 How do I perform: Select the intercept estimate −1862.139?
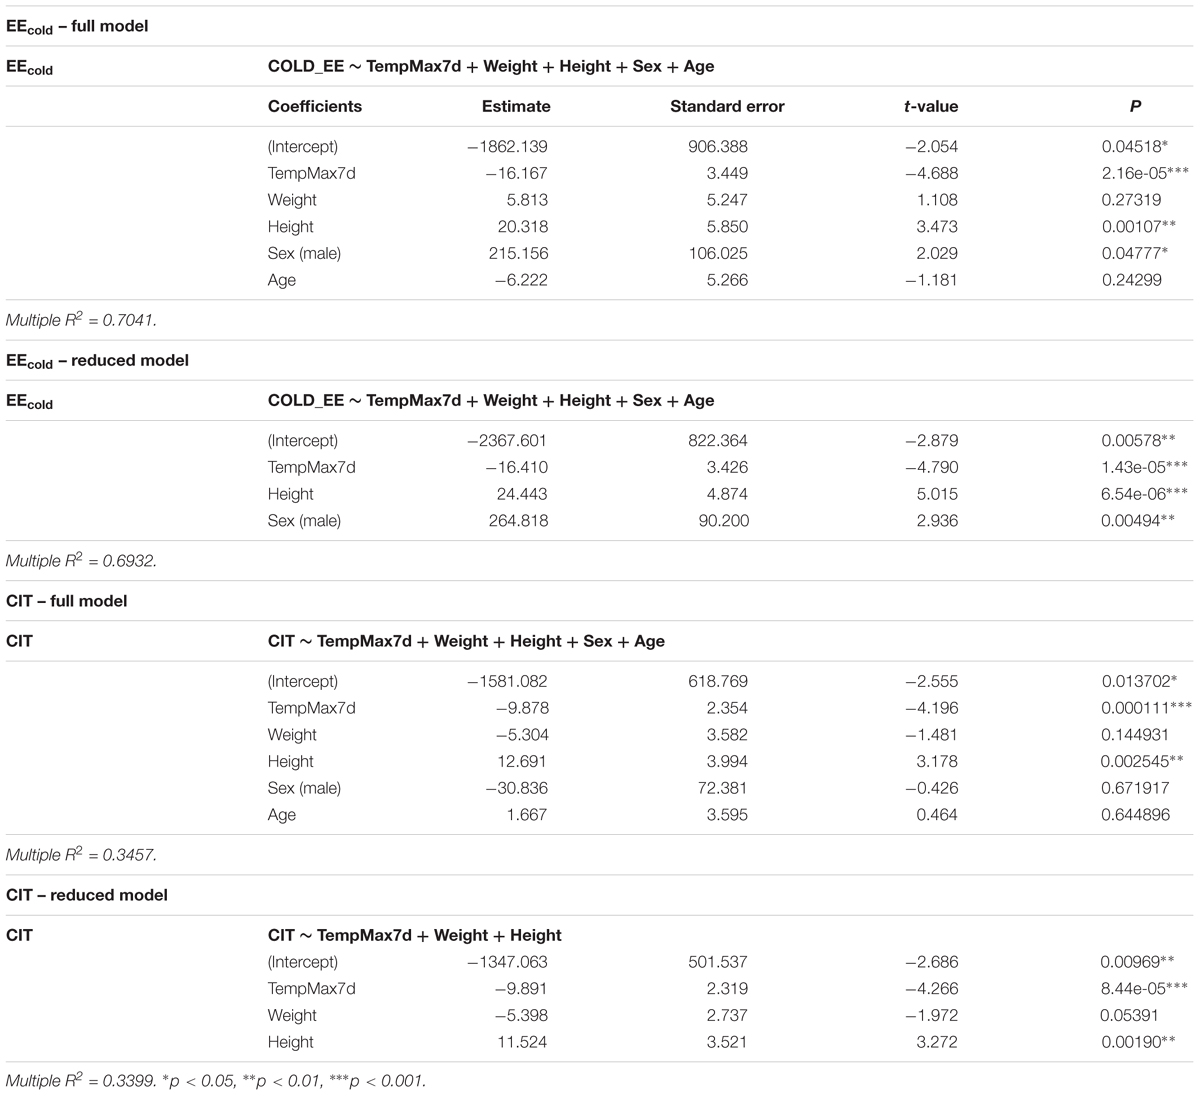pos(507,146)
